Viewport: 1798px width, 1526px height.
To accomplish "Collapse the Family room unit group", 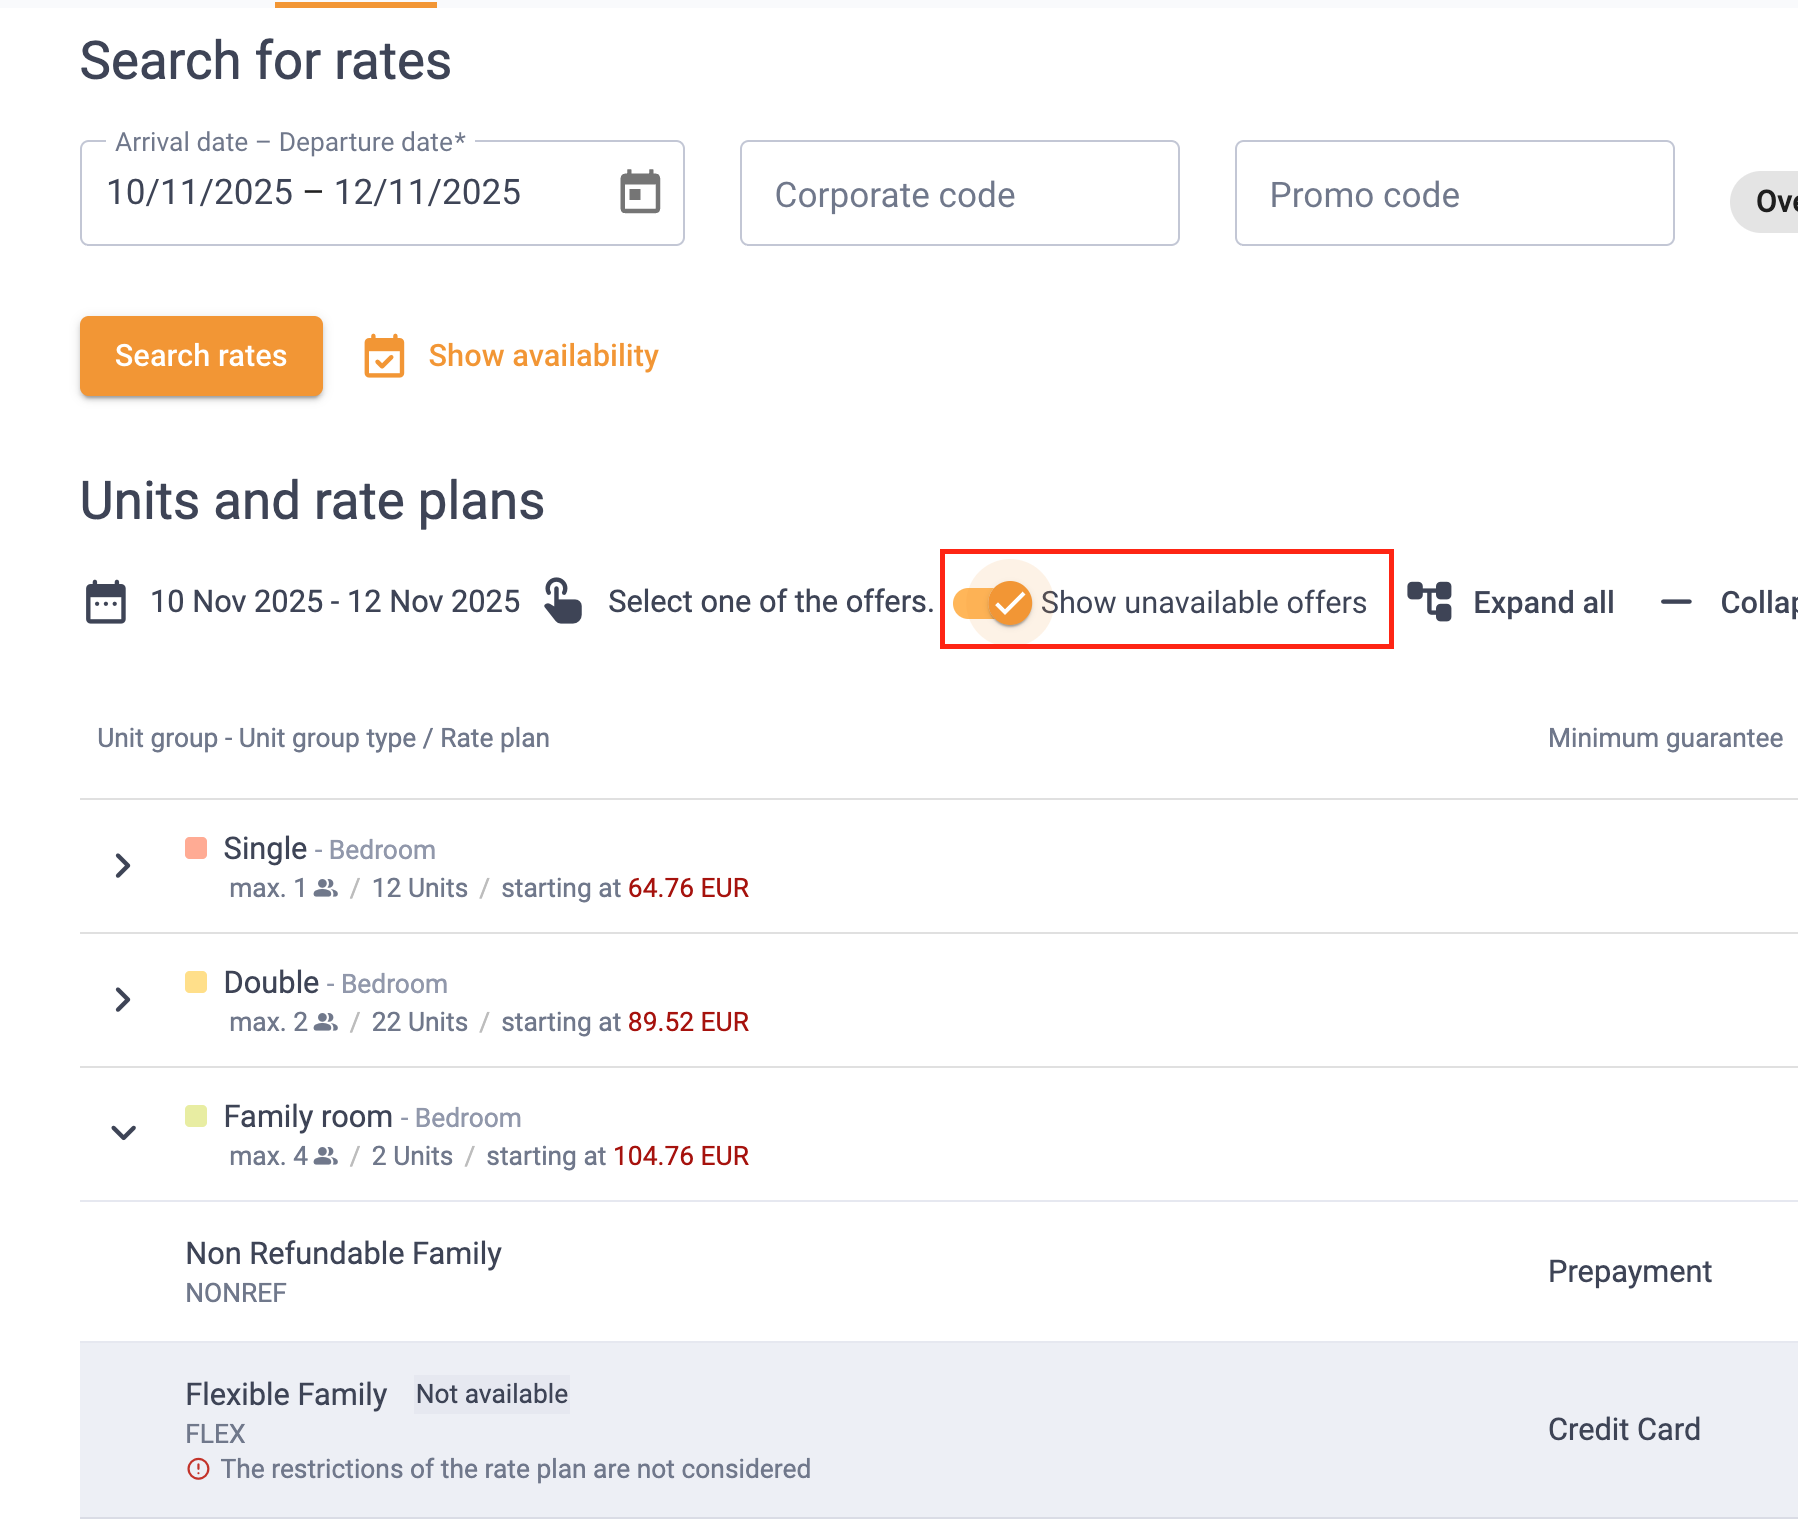I will click(123, 1133).
